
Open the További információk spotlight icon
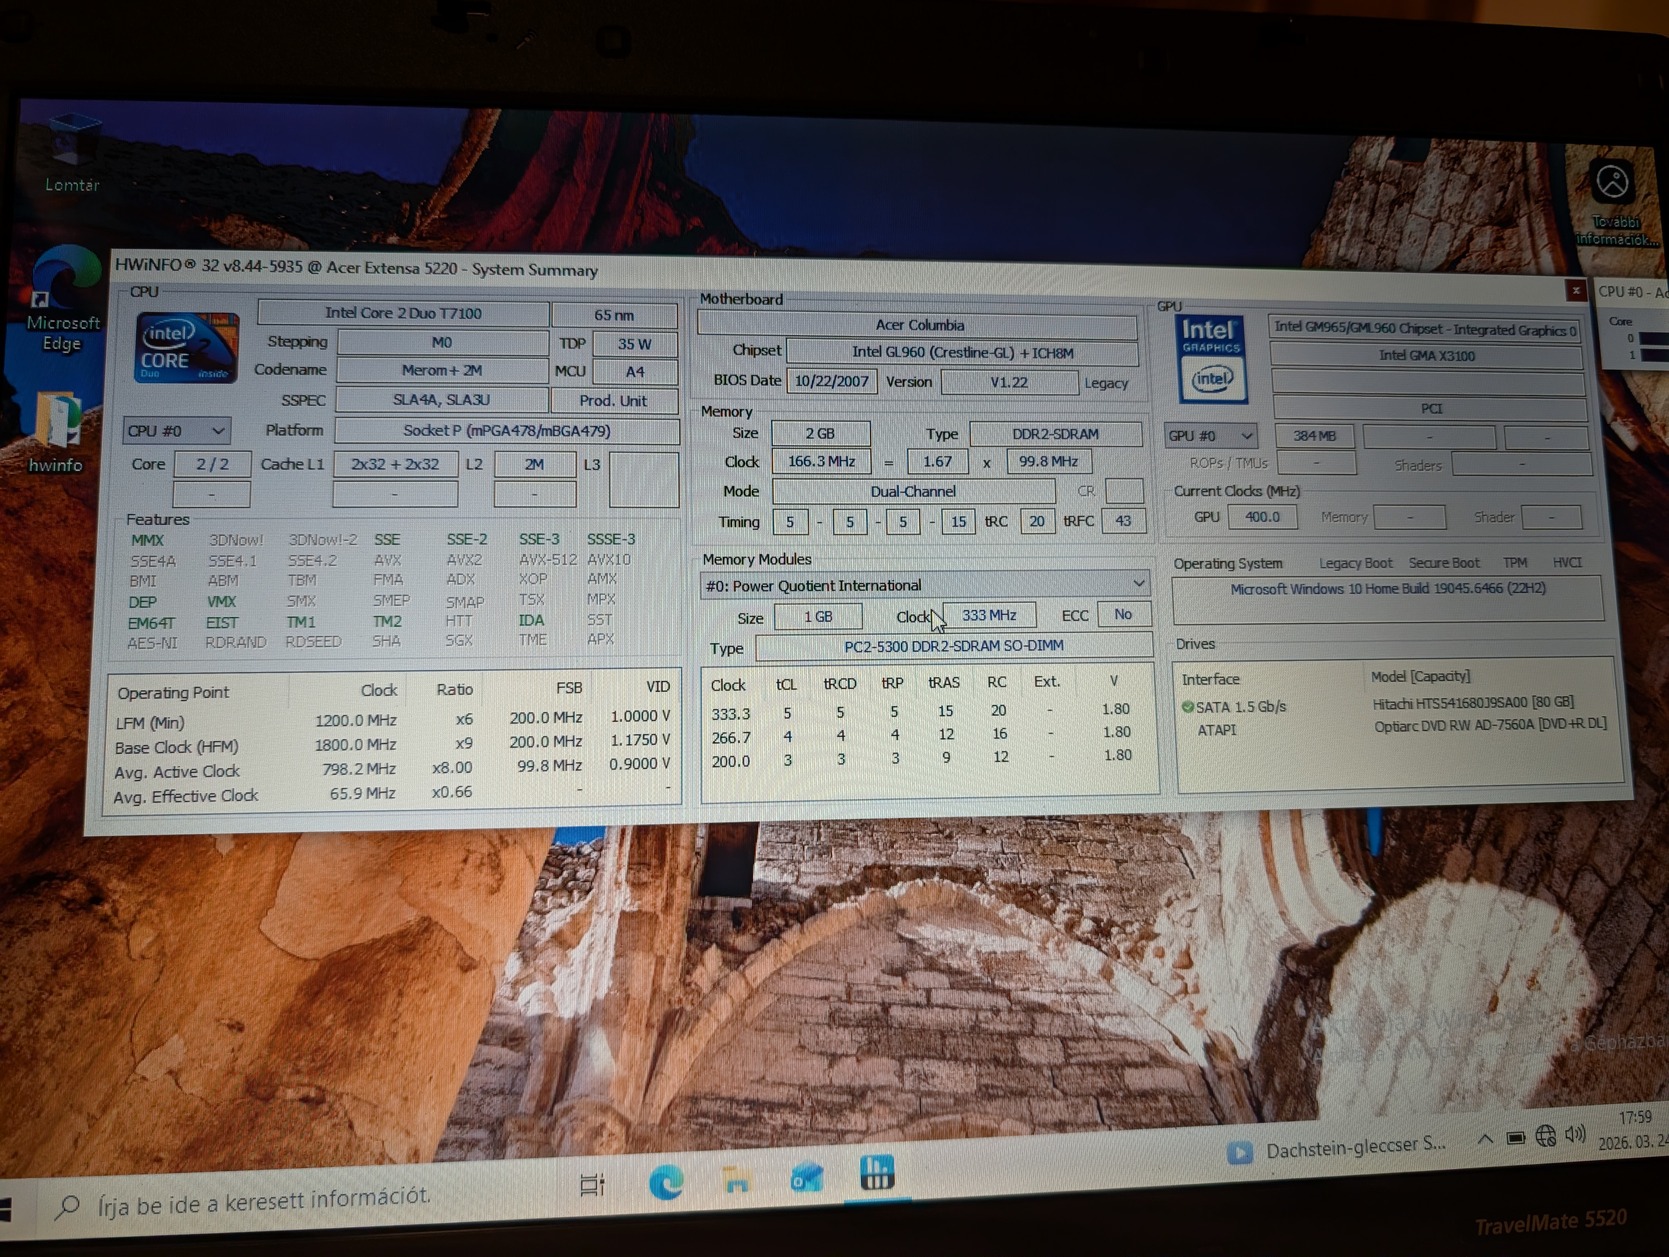coord(1613,203)
